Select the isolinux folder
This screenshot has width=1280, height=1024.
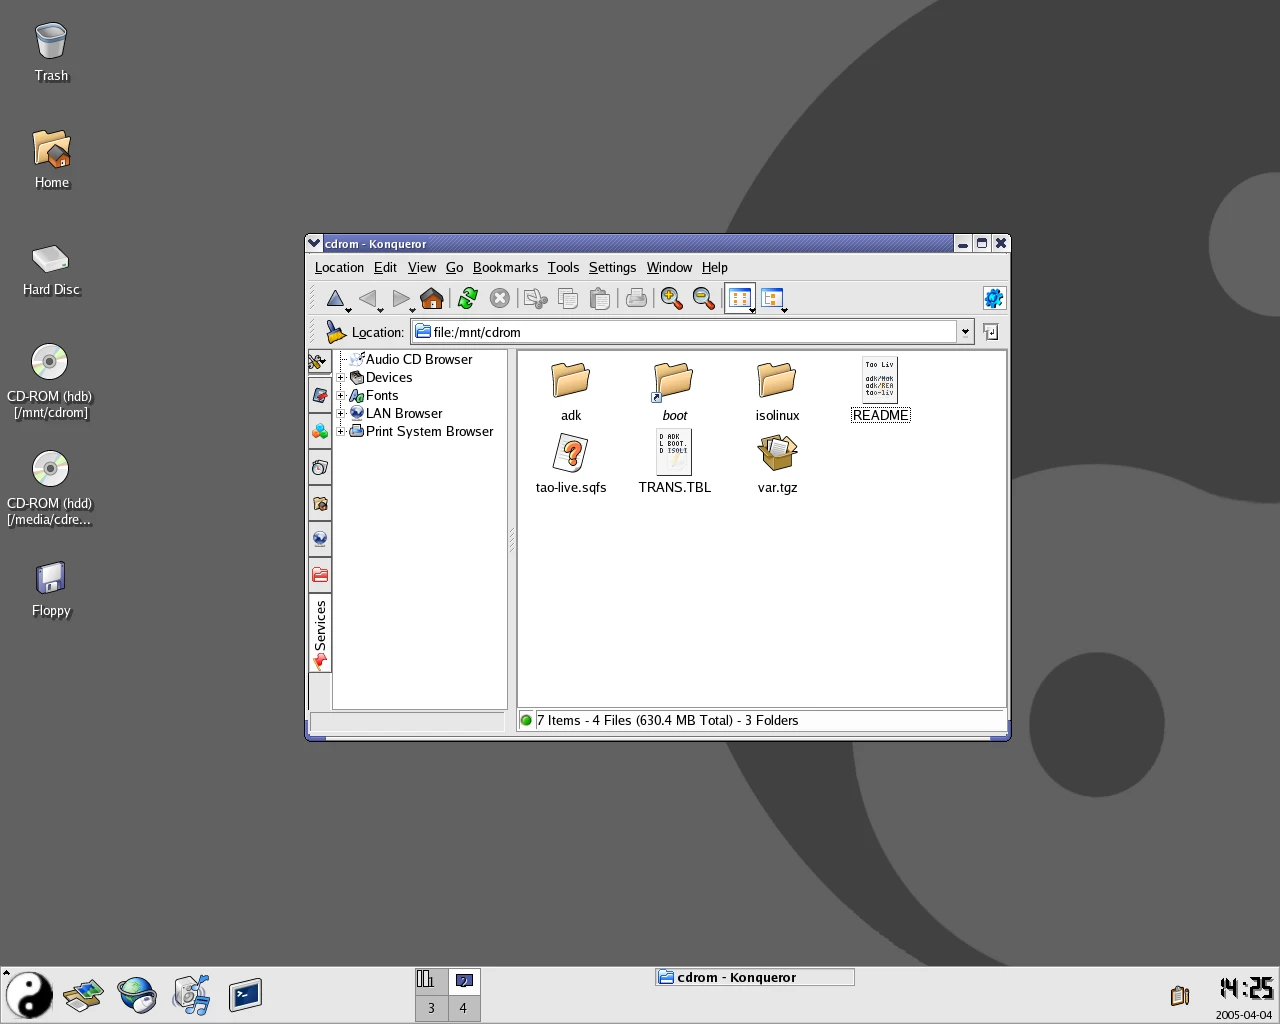(x=777, y=392)
